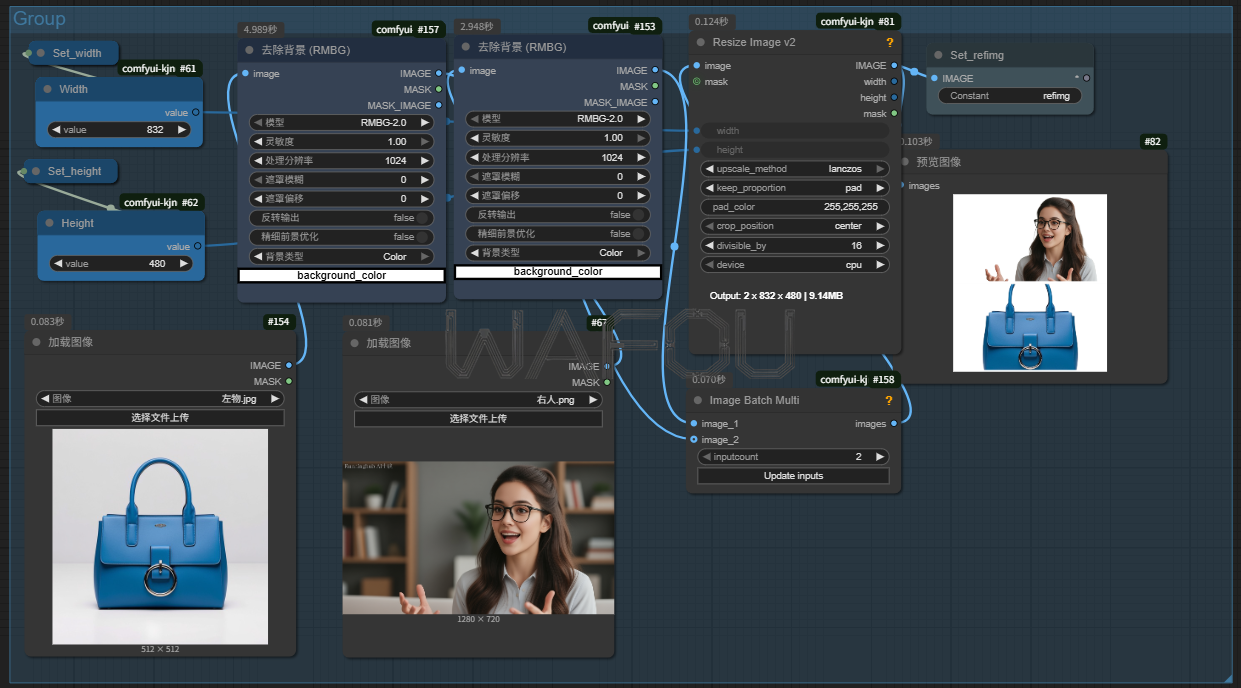
Task: Collapse the Height node using its title dot
Action: (48, 223)
